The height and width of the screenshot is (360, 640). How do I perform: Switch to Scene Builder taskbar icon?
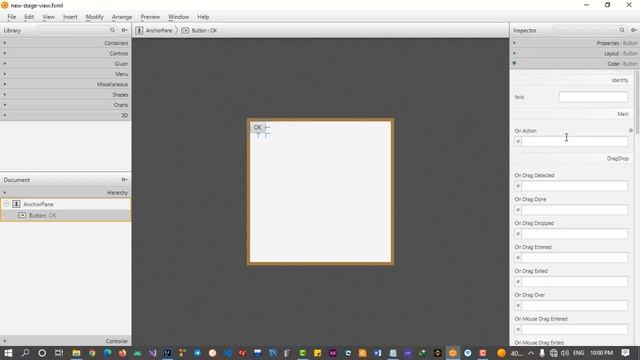[x=453, y=353]
